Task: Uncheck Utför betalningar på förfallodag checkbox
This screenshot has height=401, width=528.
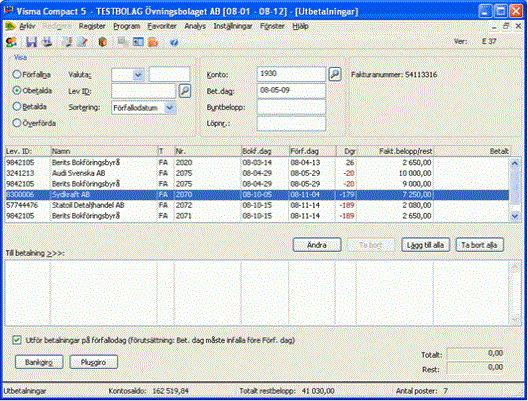Action: pyautogui.click(x=16, y=340)
